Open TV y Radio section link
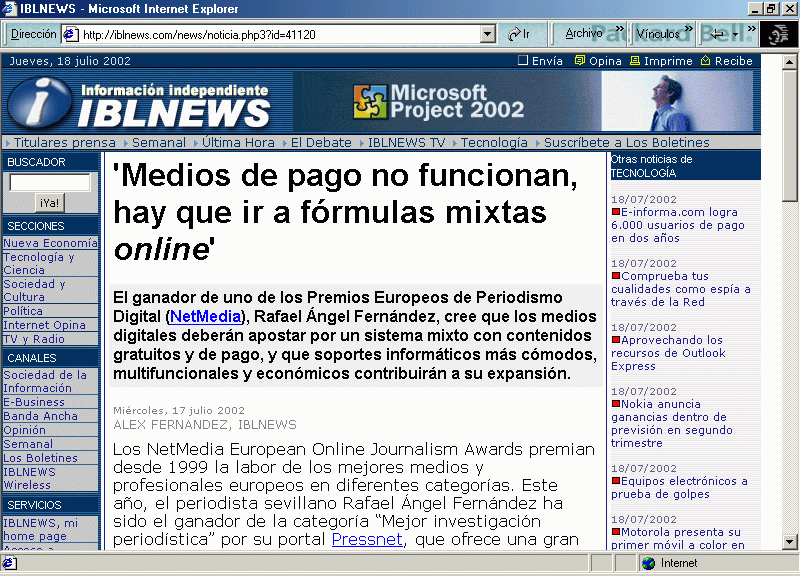 [x=34, y=339]
